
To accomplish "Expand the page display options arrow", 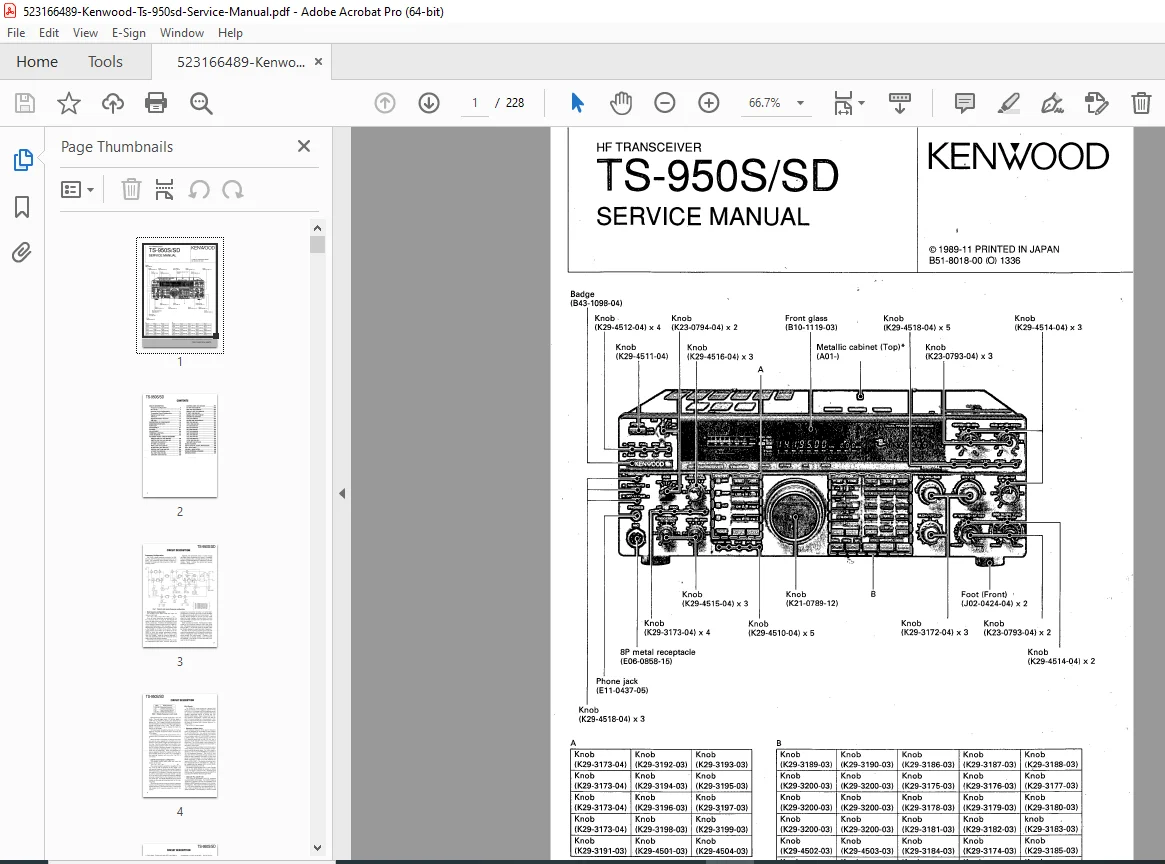I will click(862, 103).
